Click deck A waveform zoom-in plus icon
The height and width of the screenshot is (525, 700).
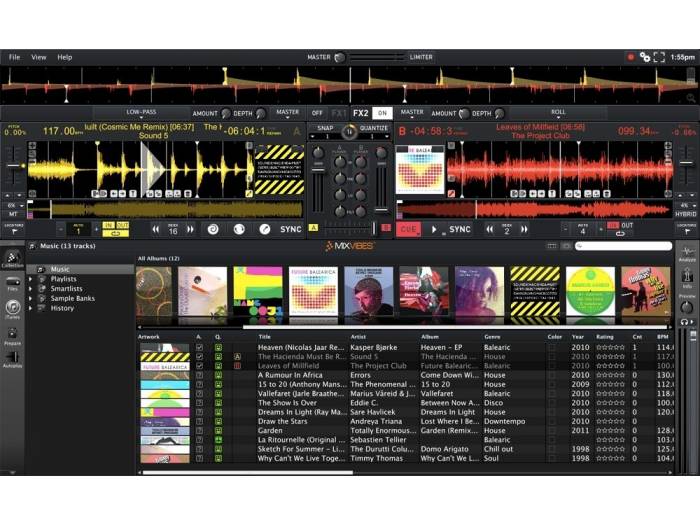[x=32, y=146]
